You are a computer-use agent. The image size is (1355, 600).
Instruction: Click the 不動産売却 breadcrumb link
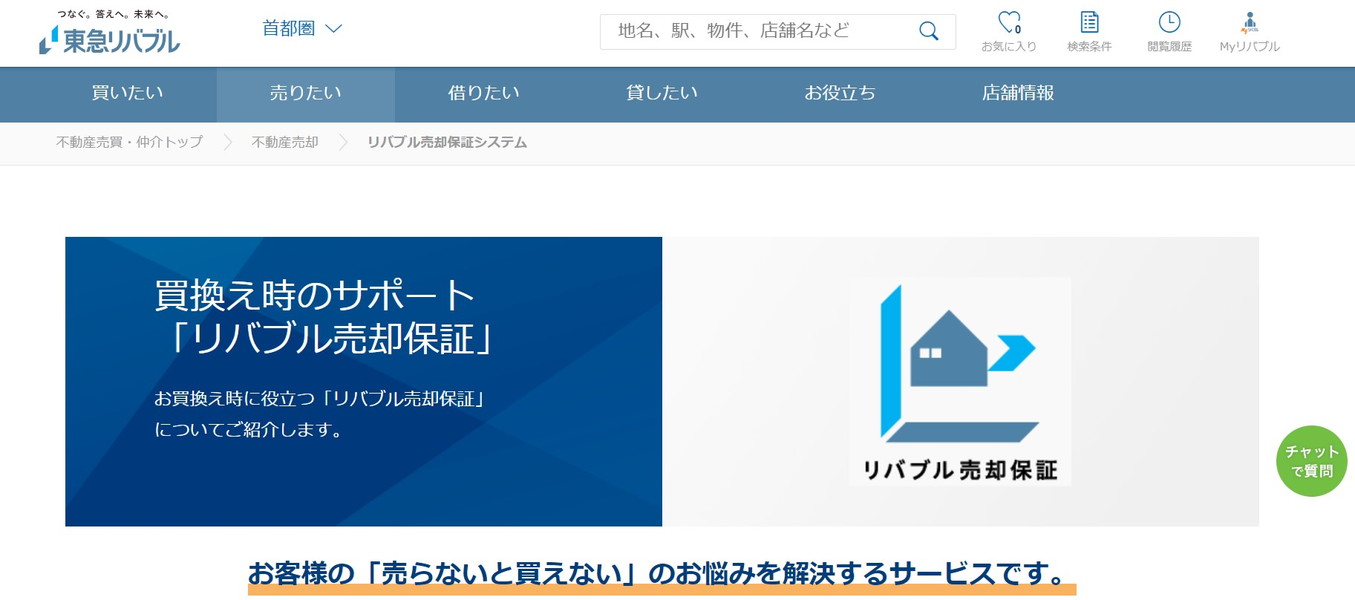click(x=283, y=142)
